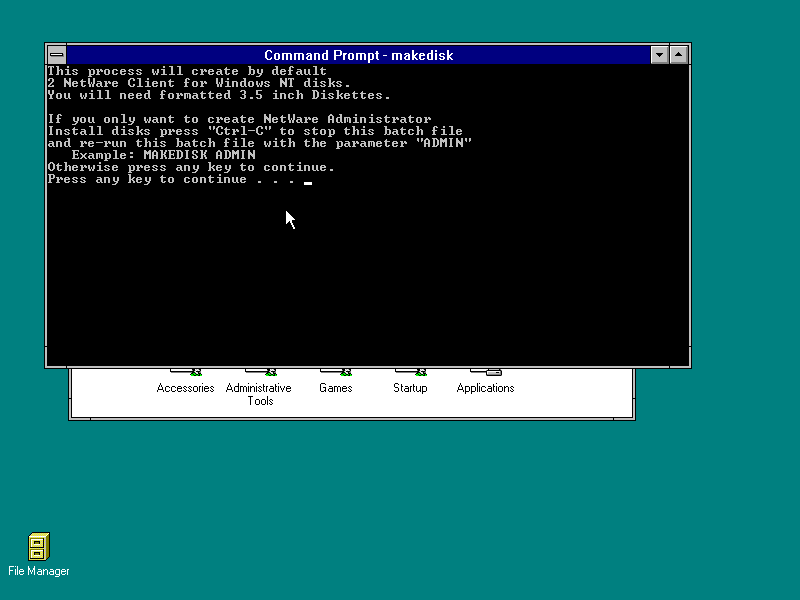Viewport: 800px width, 600px height.
Task: Click the '2 NetWare Client for Windows NT disks.' line
Action: [199, 83]
